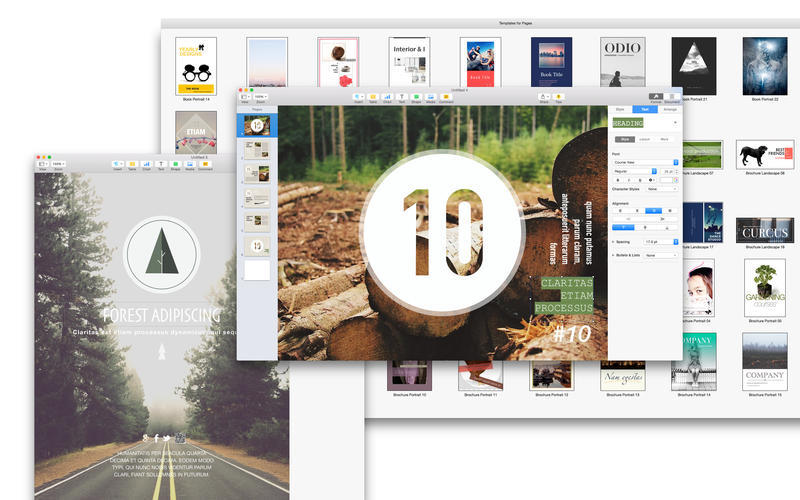The image size is (800, 500).
Task: Open the Courier New font family dropdown
Action: 645,161
